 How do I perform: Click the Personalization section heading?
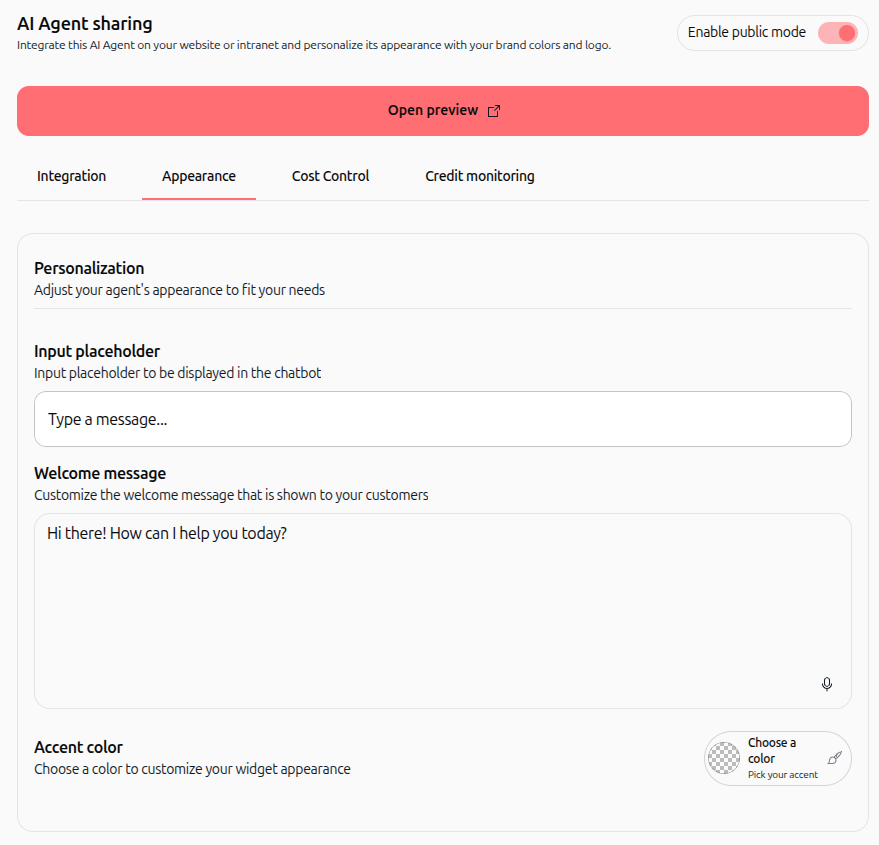pos(89,268)
